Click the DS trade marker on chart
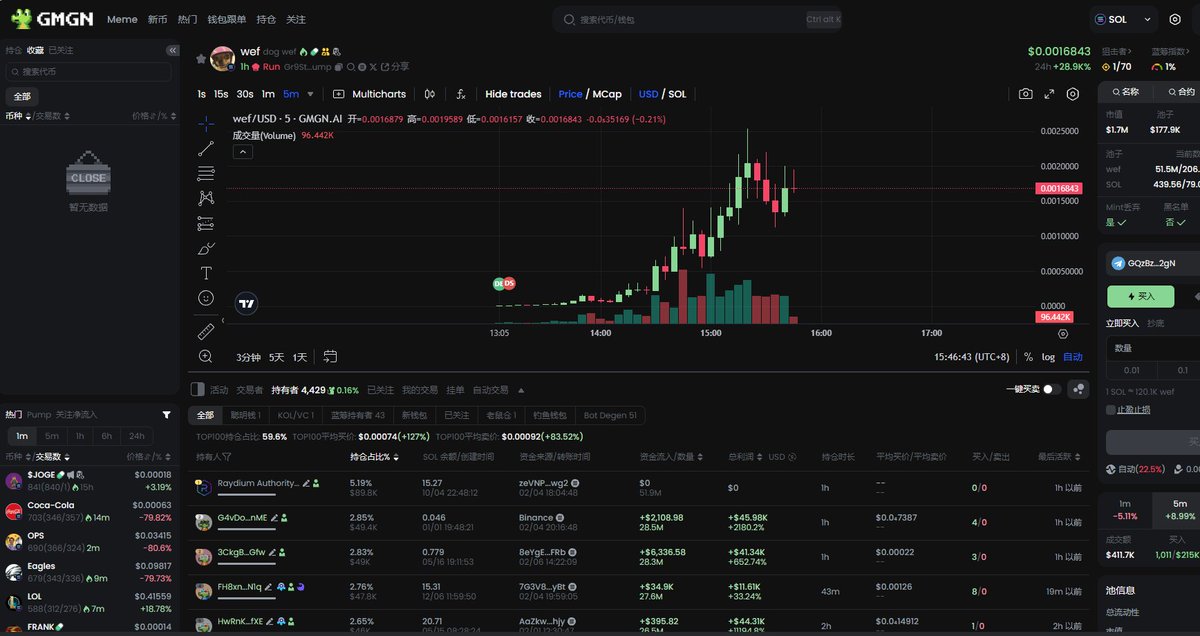The height and width of the screenshot is (636, 1200). point(509,284)
